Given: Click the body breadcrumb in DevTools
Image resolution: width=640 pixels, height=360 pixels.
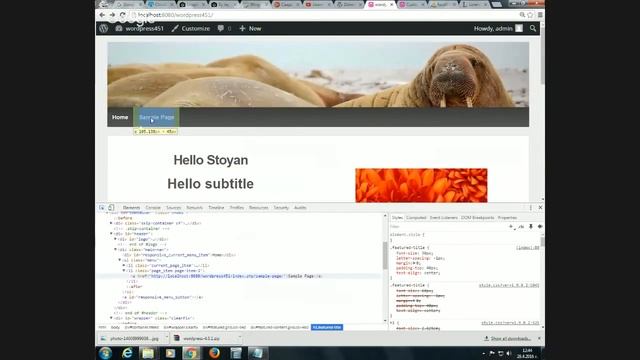Looking at the screenshot, I should [x=116, y=327].
